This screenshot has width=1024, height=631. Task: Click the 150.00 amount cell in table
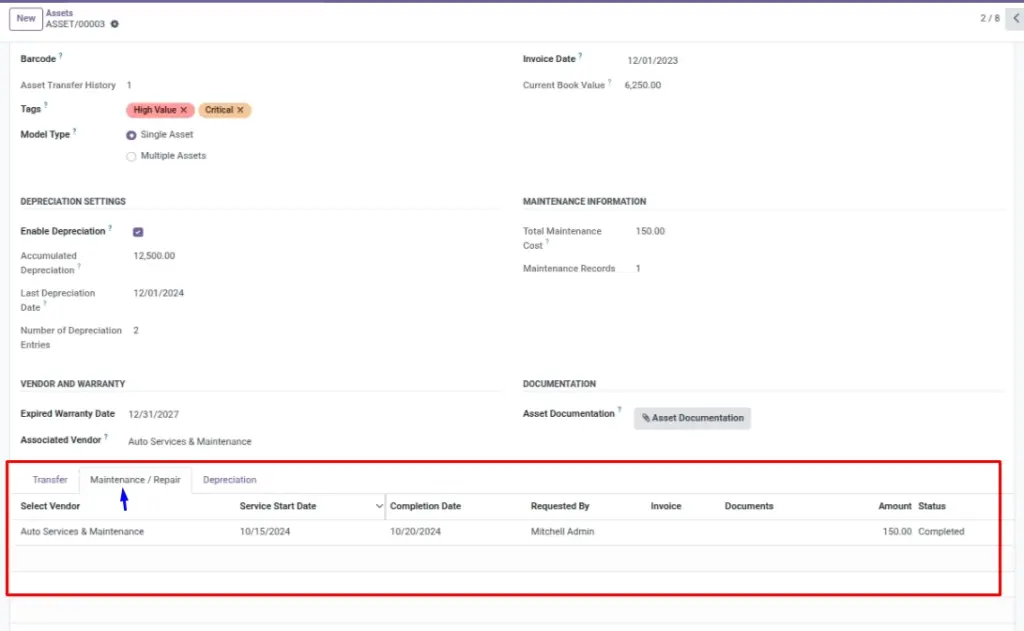pyautogui.click(x=897, y=532)
